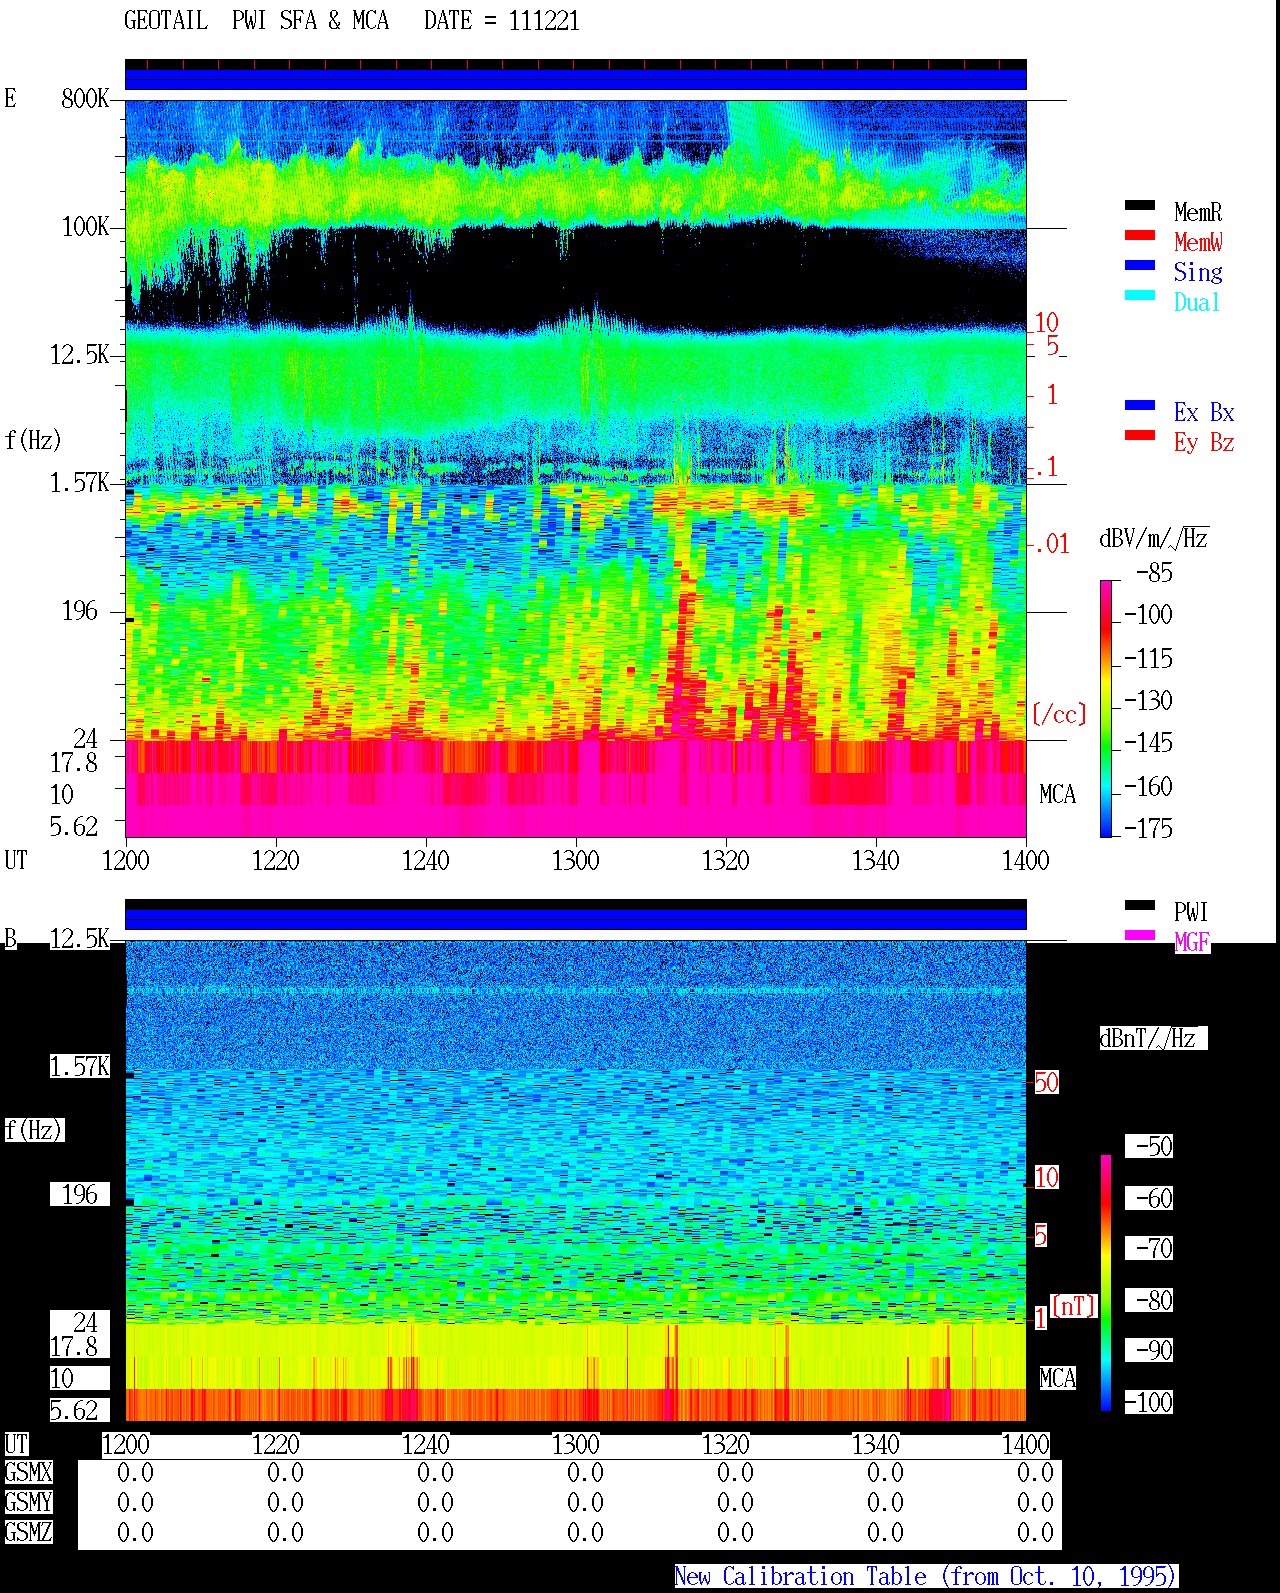Image resolution: width=1280 pixels, height=1593 pixels.
Task: Click the GSMZ row label
Action: pos(28,1532)
